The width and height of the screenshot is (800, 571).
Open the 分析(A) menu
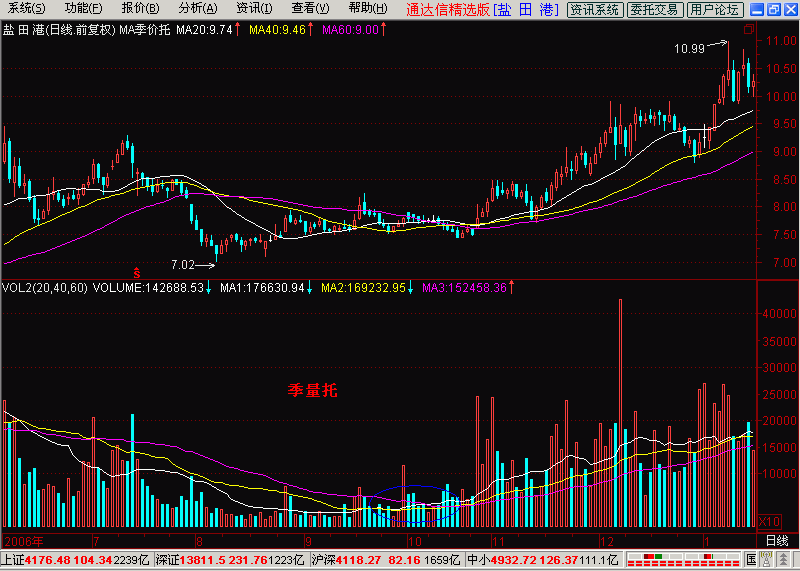(198, 9)
